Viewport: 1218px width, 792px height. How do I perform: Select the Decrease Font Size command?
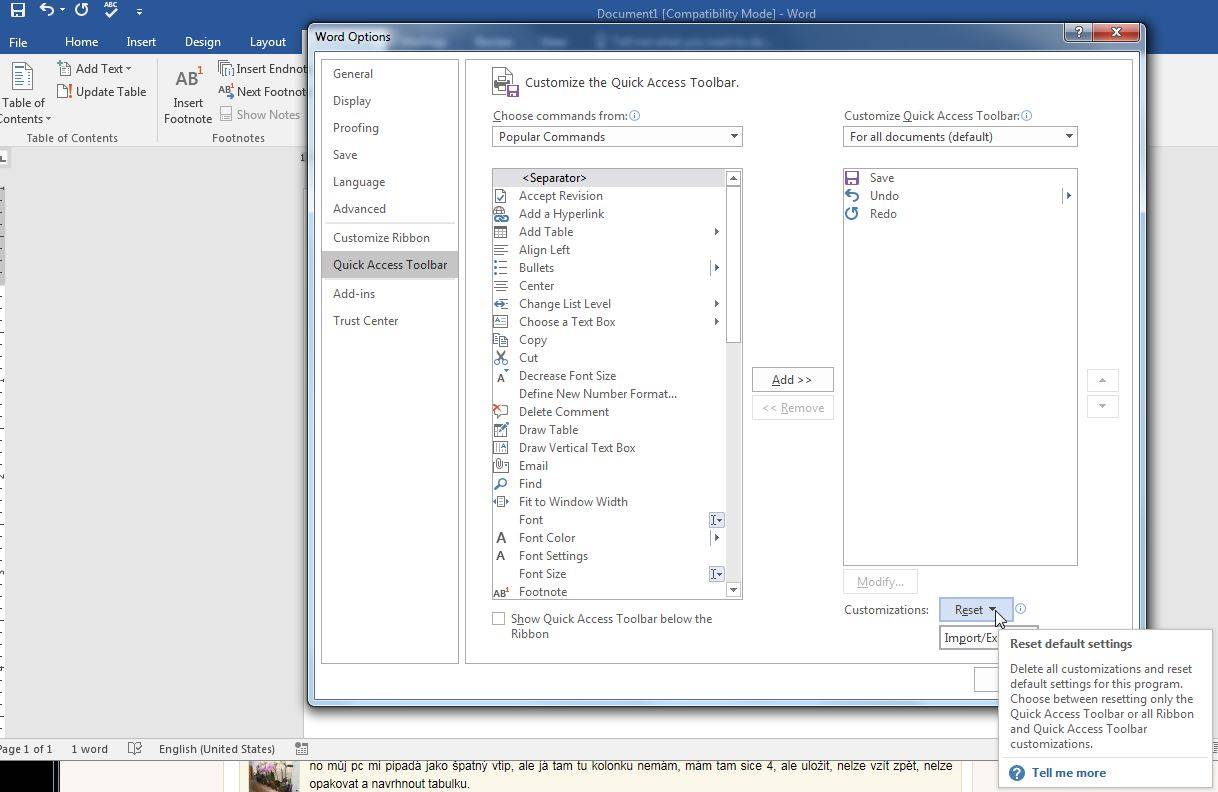tap(609, 376)
